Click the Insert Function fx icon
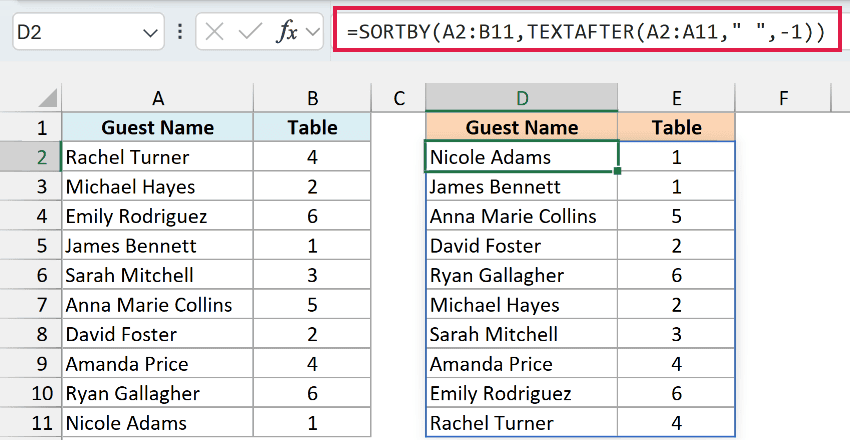Viewport: 850px width, 440px height. coord(287,33)
